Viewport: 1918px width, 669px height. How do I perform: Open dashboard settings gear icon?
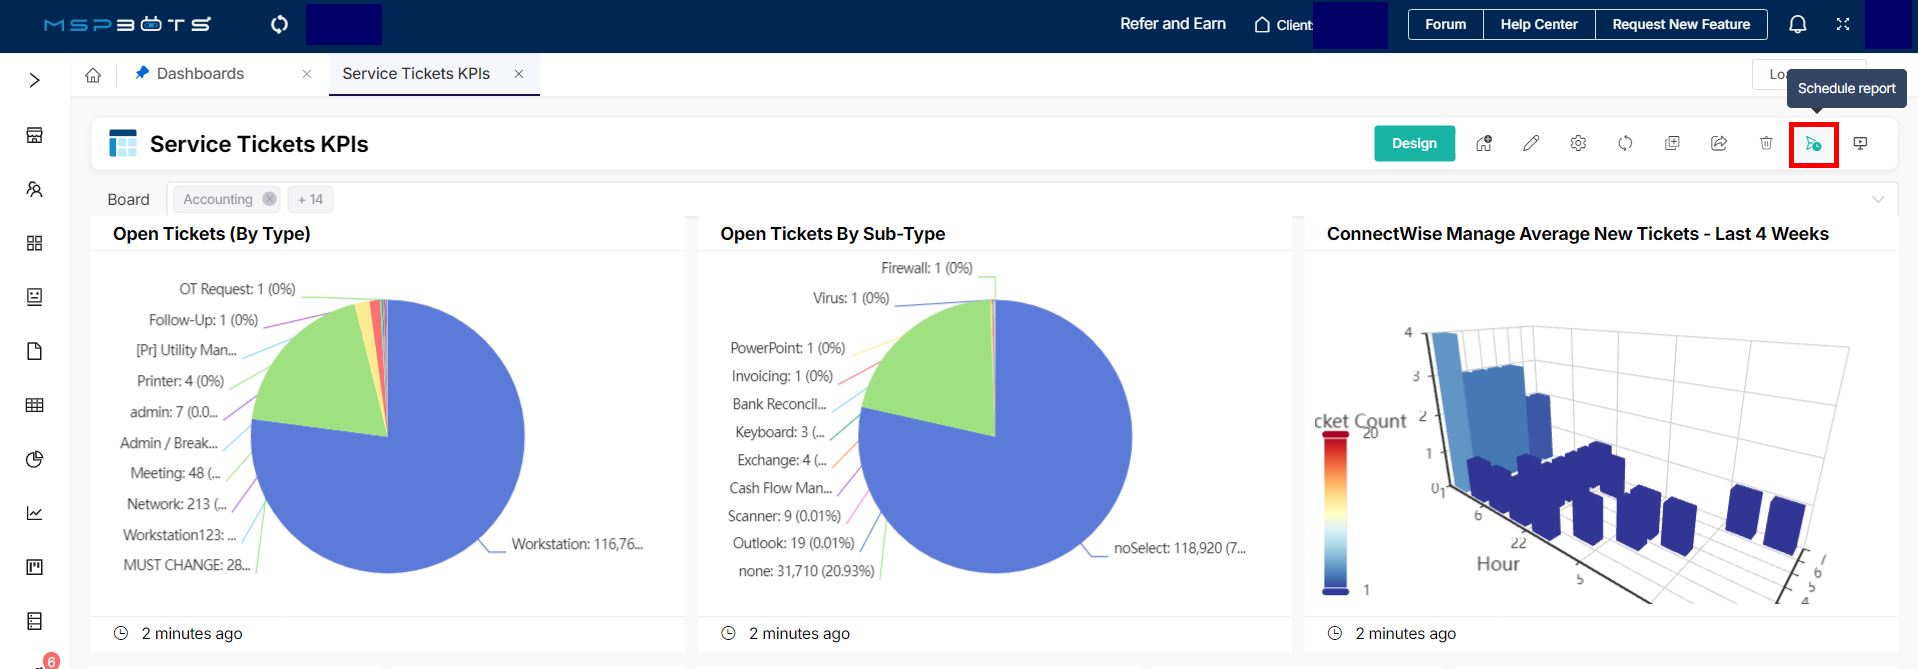[1578, 144]
